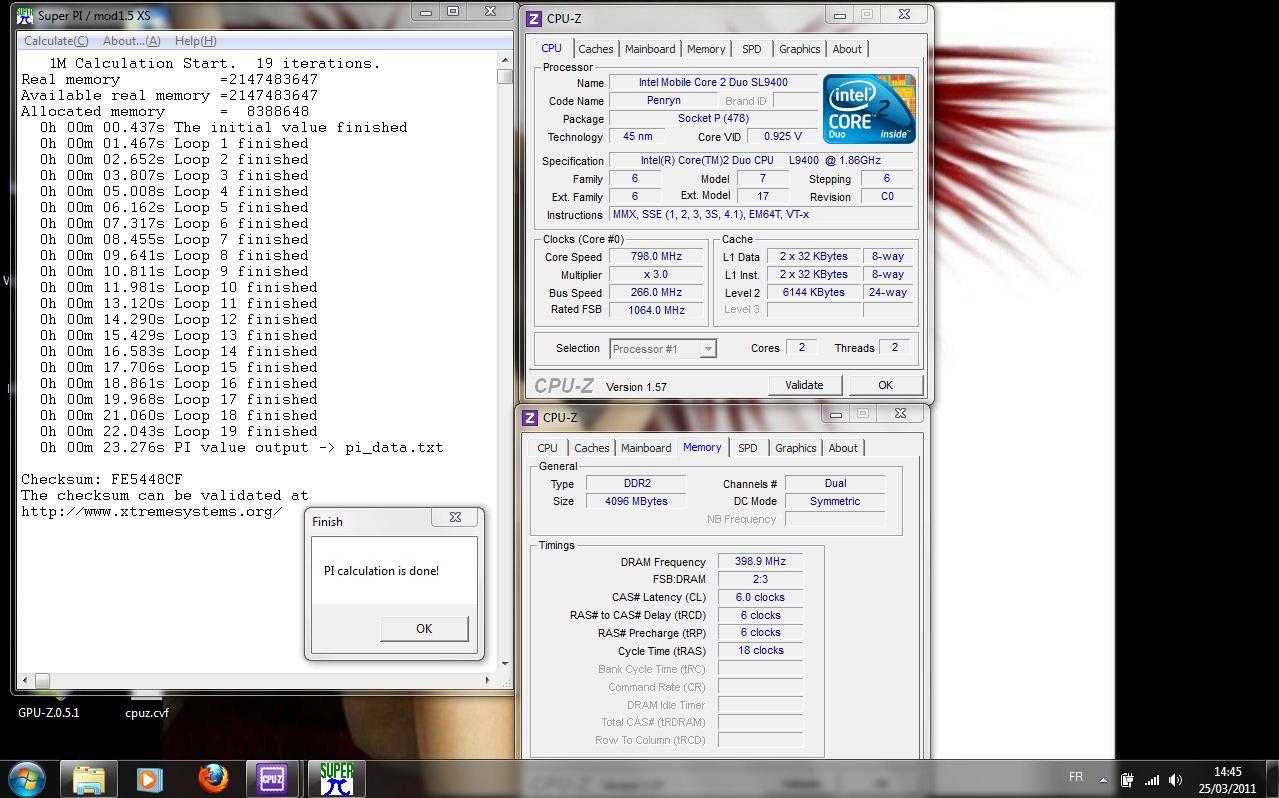
Task: Select CPU tab in bottom CPU-Z window
Action: pyautogui.click(x=548, y=448)
